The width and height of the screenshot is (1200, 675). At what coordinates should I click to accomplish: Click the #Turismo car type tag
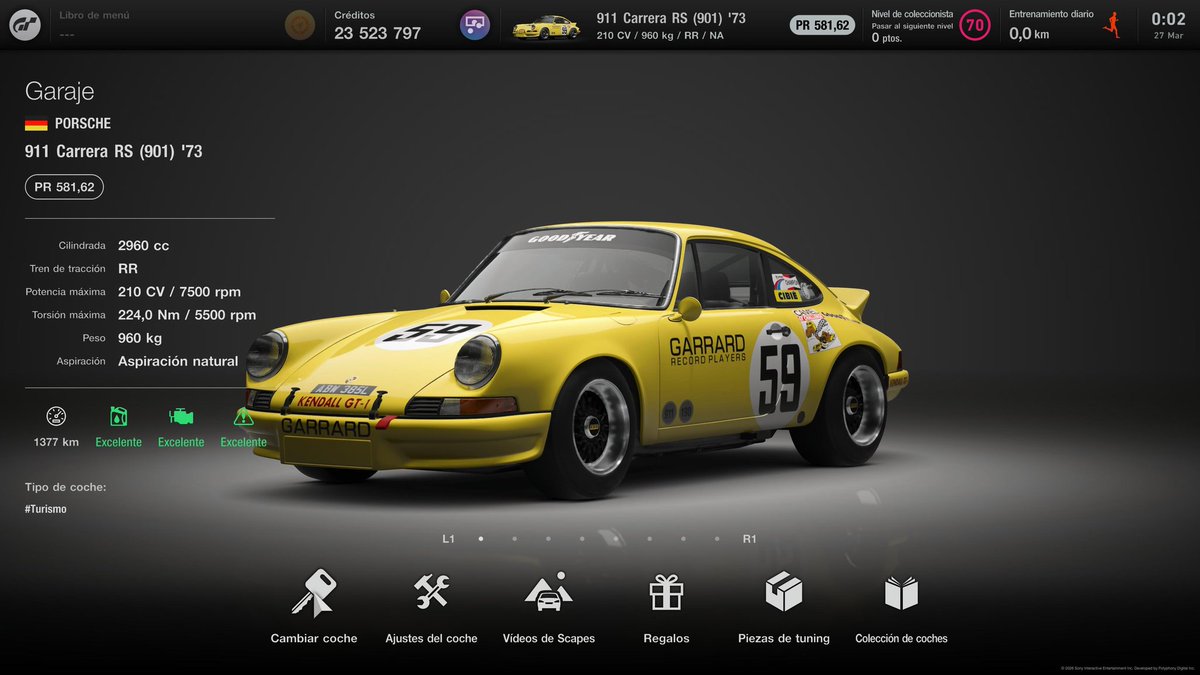[x=46, y=509]
